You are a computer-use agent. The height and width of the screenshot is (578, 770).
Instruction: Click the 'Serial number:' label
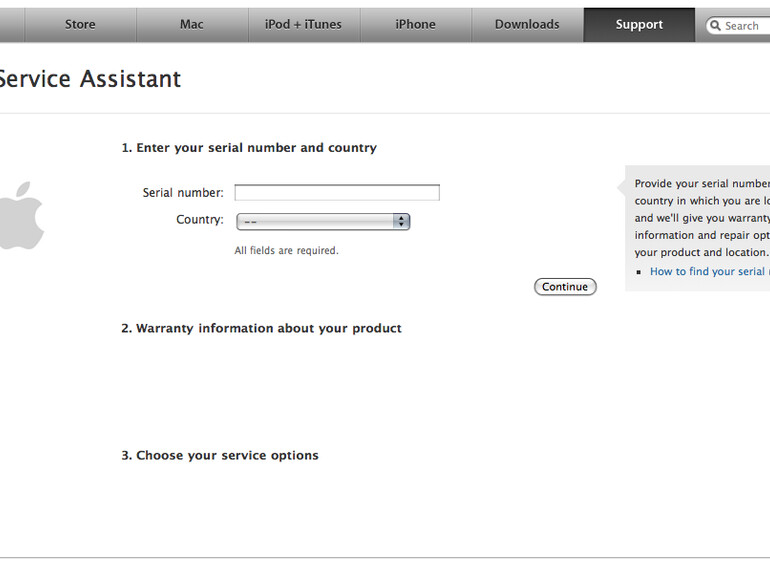click(183, 193)
